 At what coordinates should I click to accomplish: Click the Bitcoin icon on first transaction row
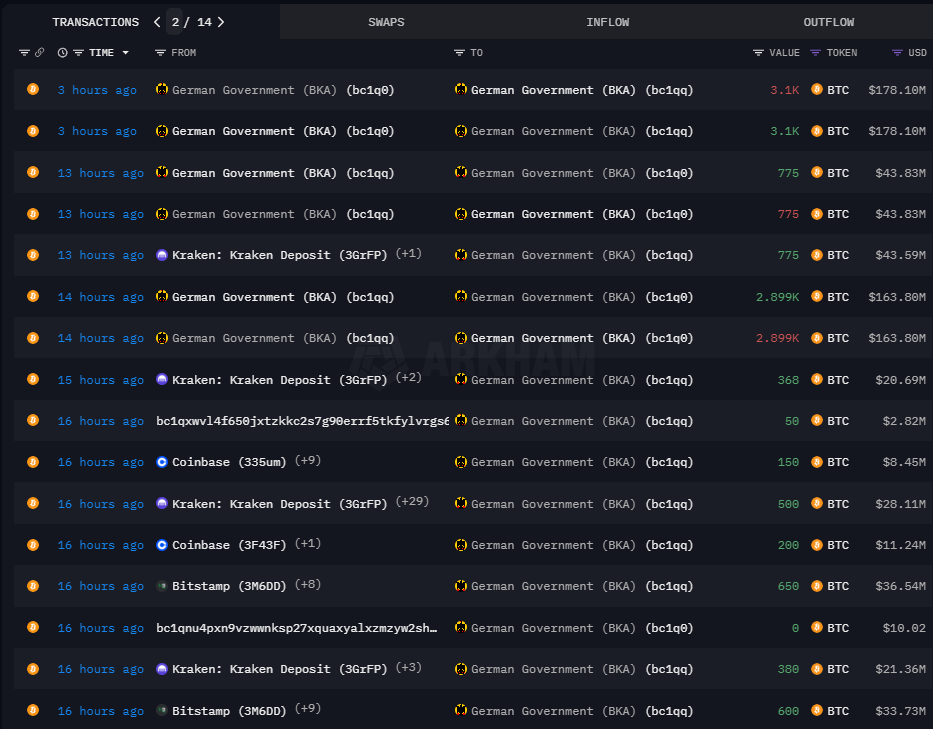pos(33,90)
